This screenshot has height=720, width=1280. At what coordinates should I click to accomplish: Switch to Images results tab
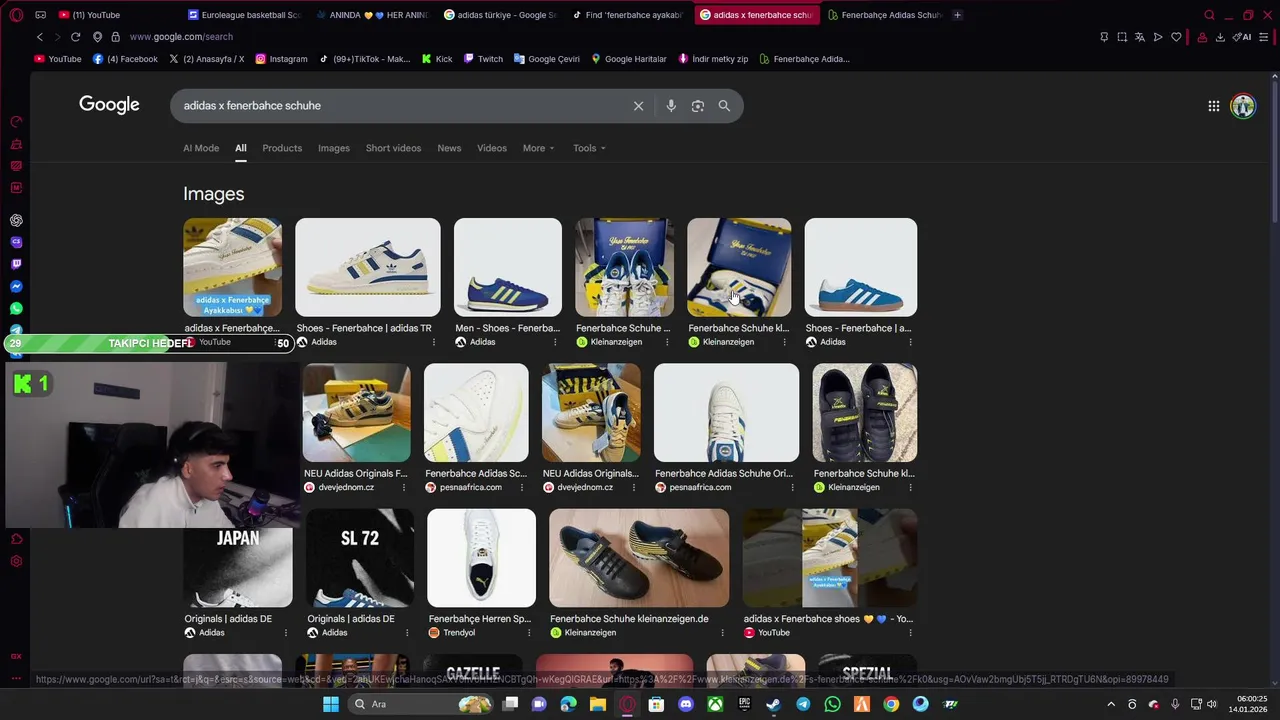tap(334, 148)
